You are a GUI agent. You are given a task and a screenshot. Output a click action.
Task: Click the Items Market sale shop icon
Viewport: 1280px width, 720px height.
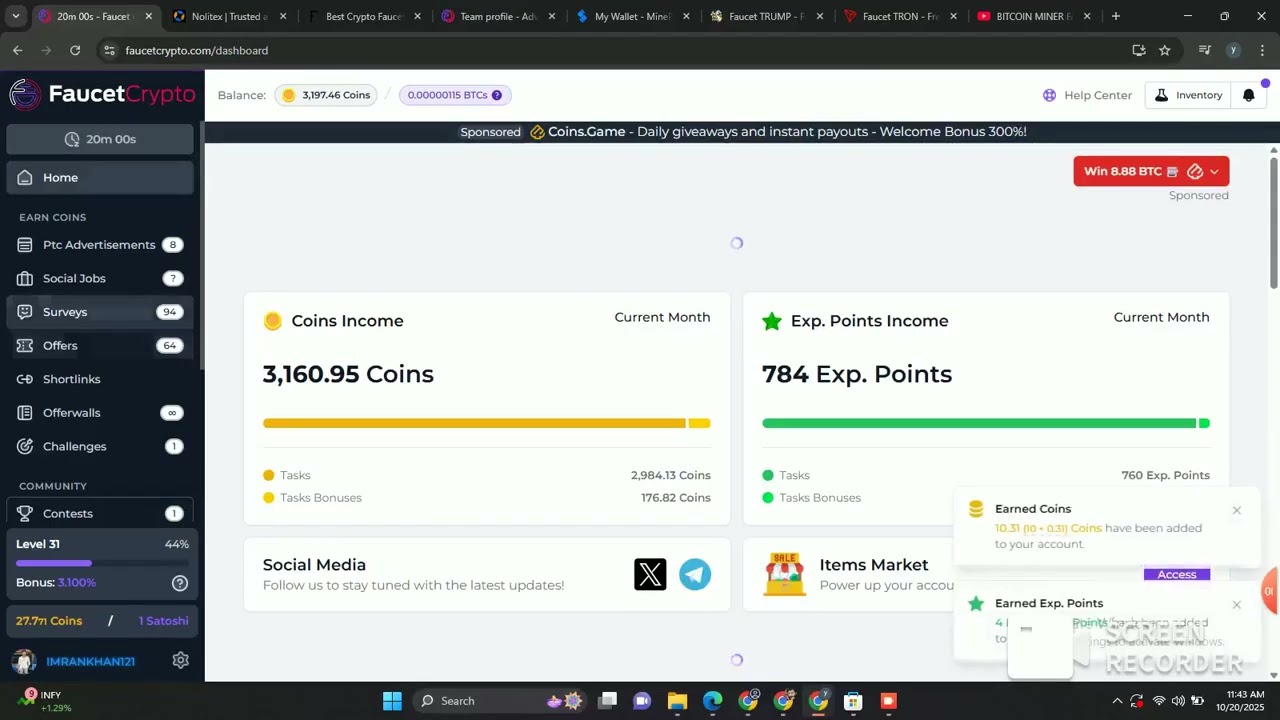pyautogui.click(x=784, y=574)
